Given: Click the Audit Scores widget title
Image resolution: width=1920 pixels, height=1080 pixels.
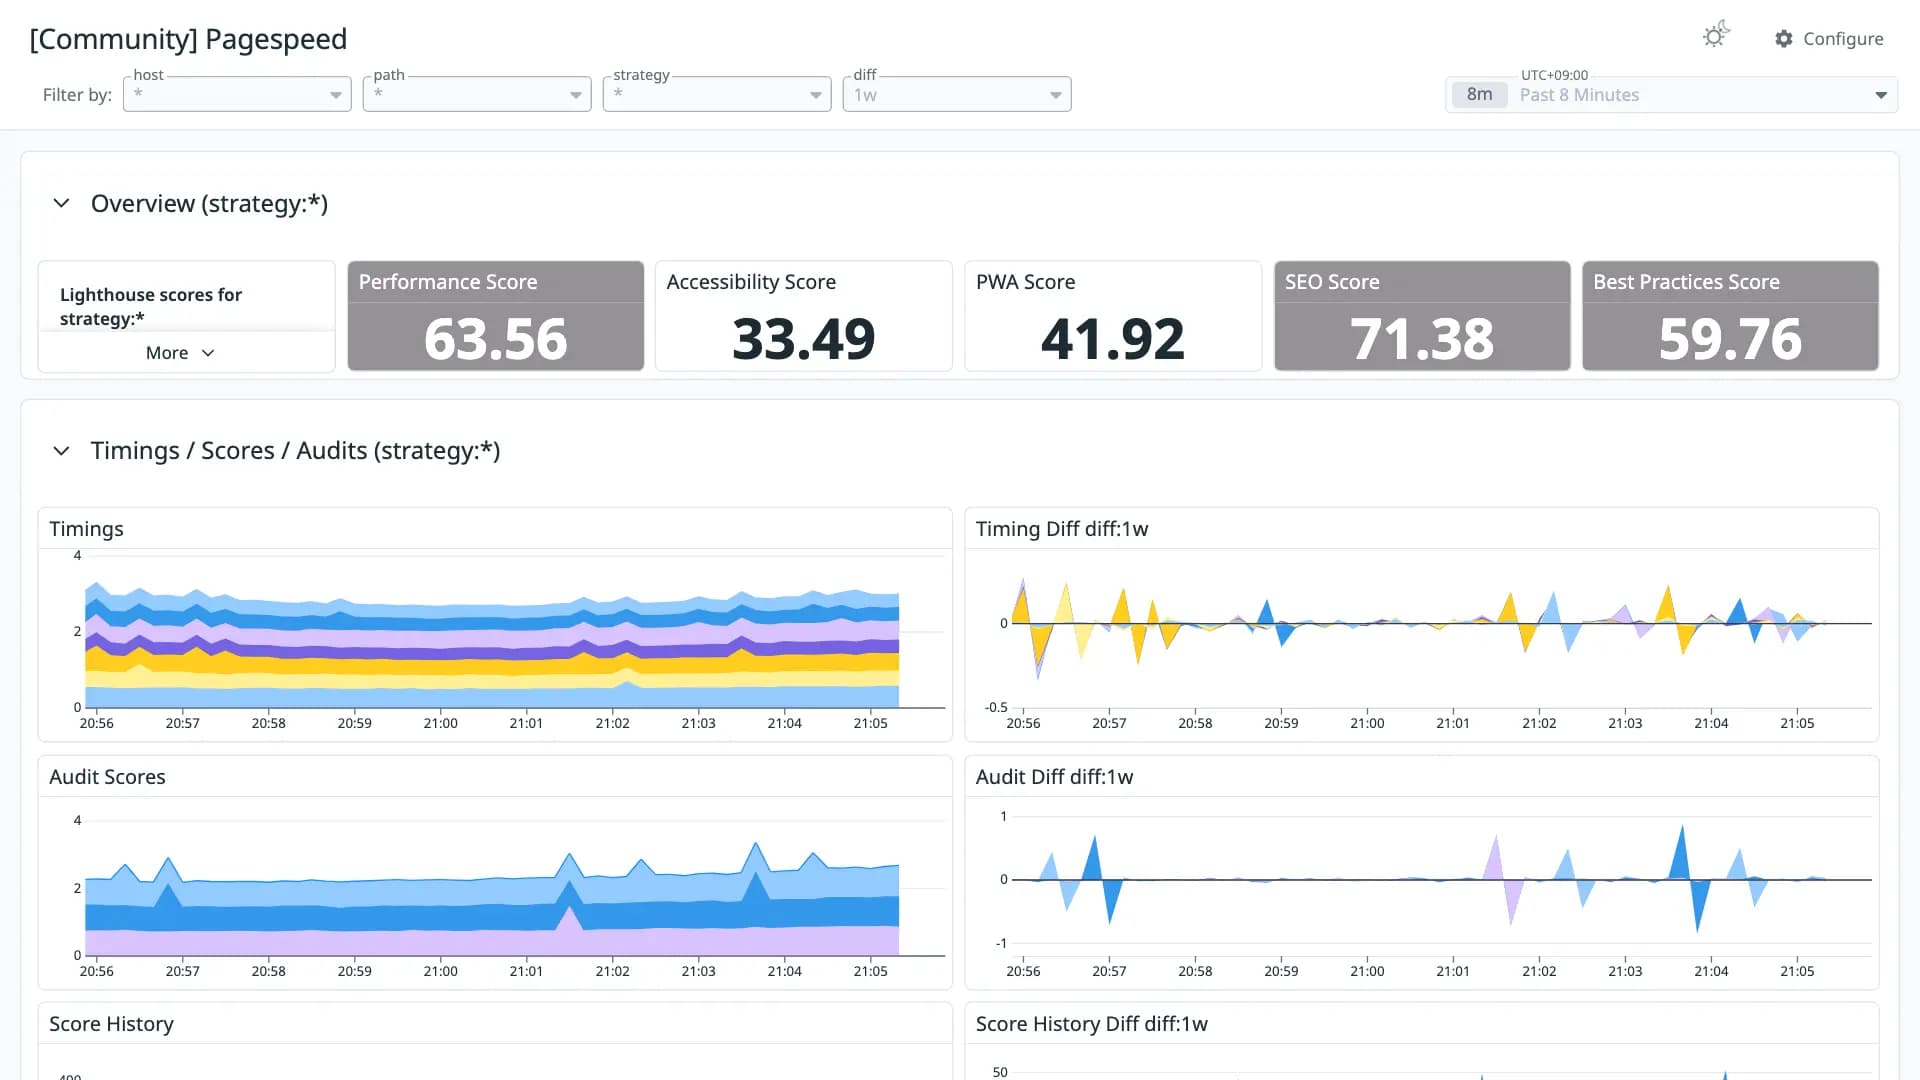Looking at the screenshot, I should tap(107, 777).
